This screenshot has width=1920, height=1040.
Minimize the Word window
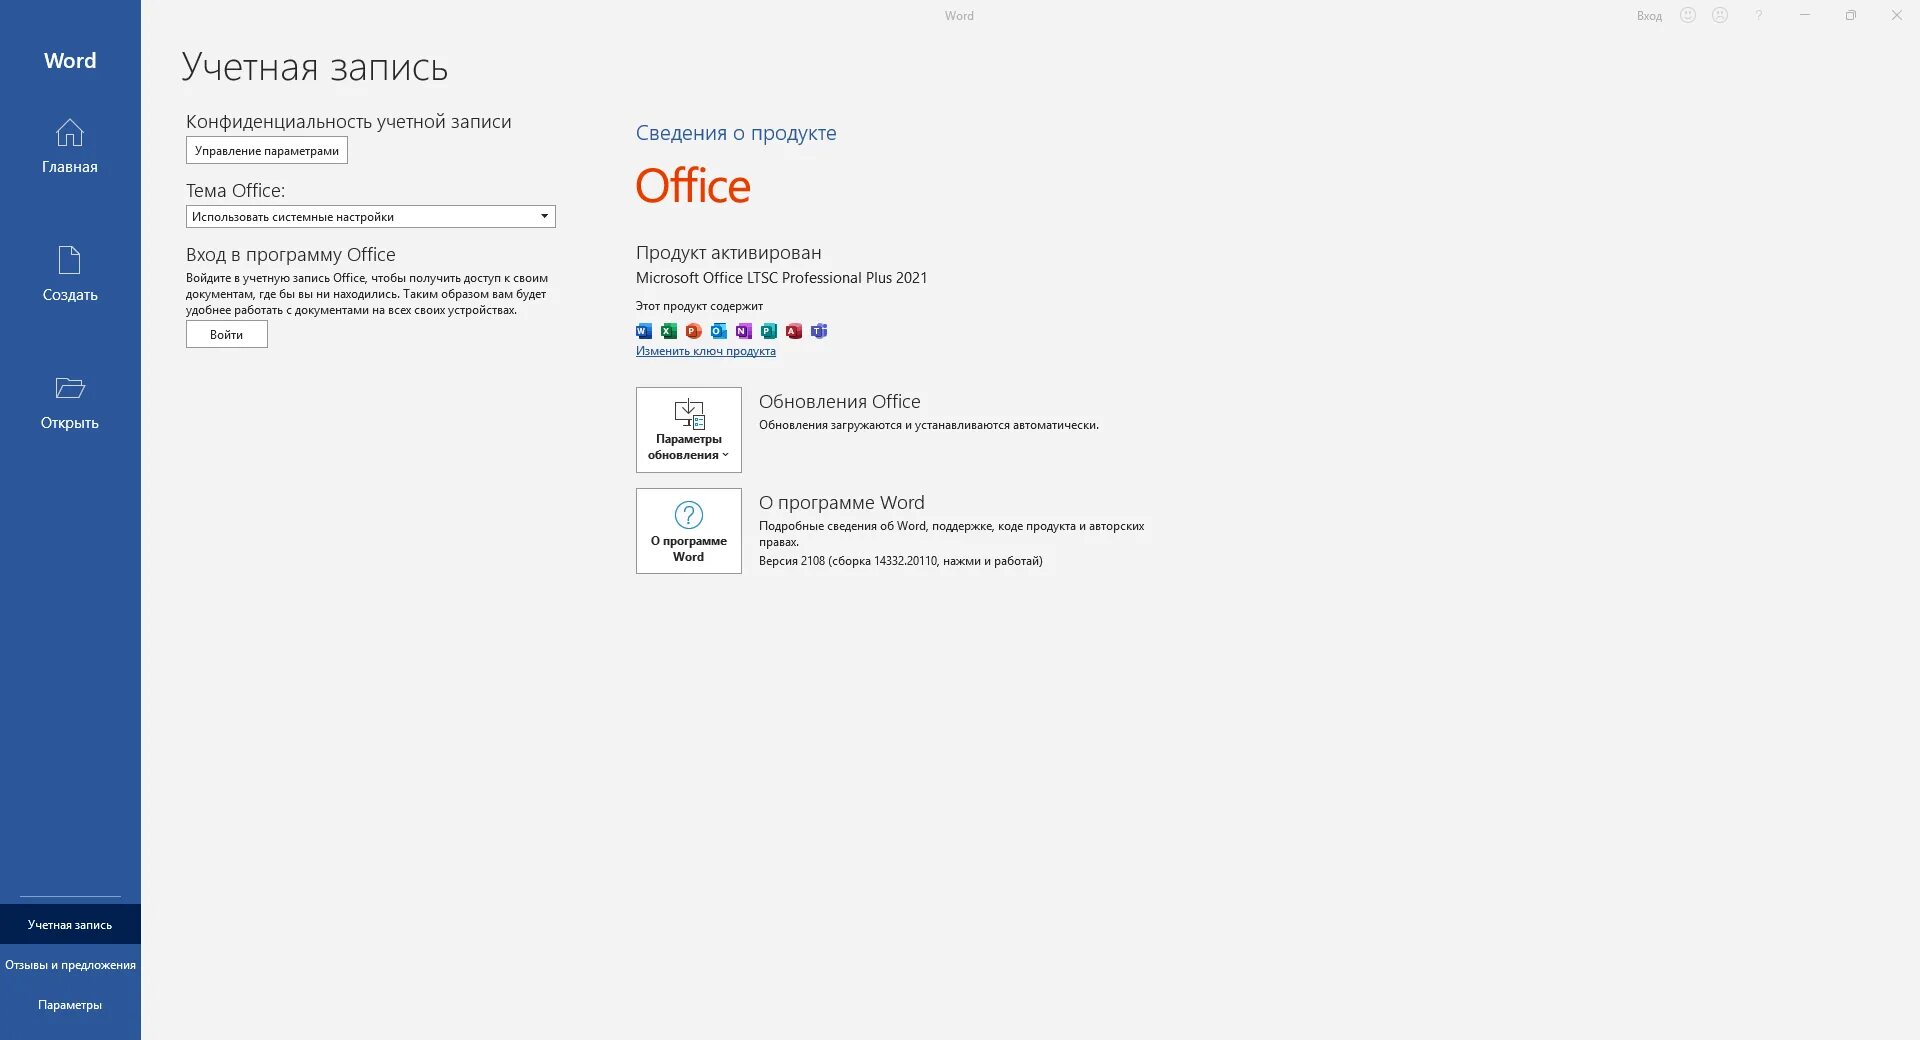(1805, 15)
